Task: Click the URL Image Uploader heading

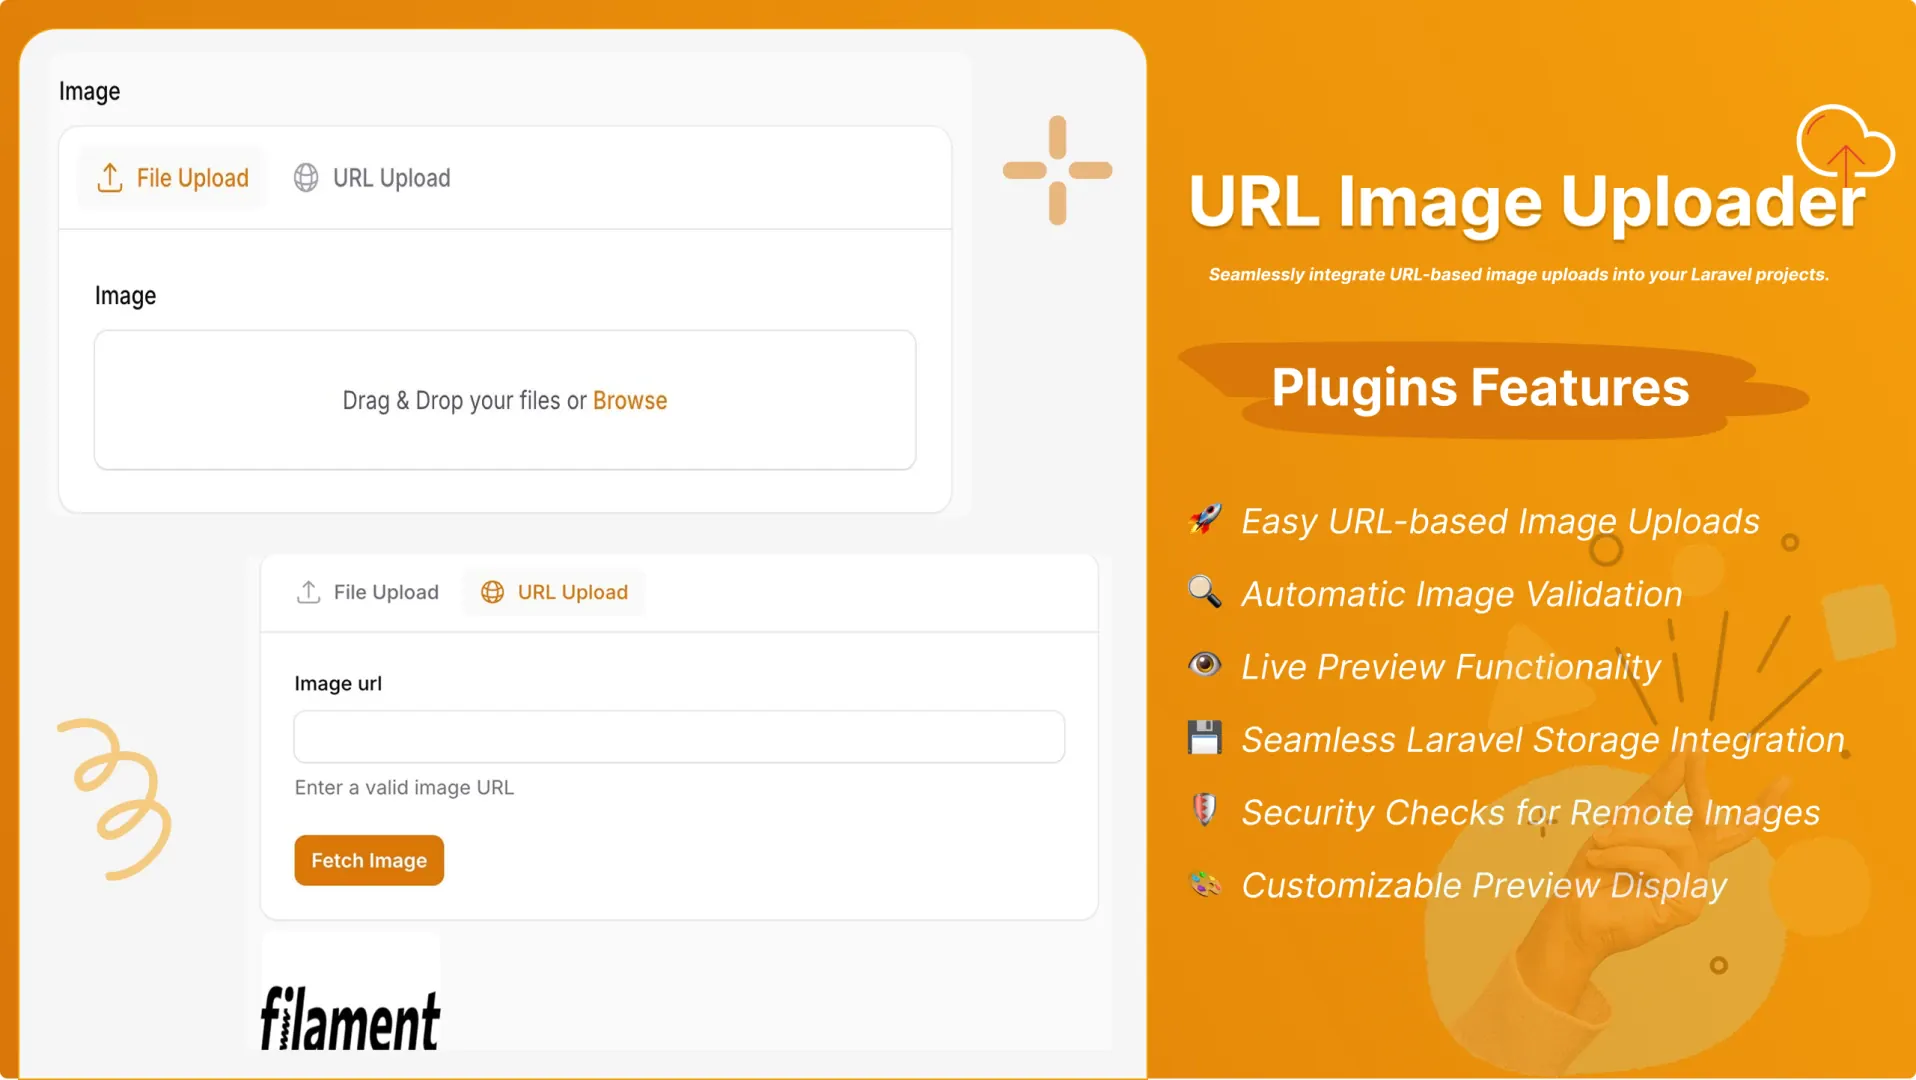Action: coord(1524,203)
